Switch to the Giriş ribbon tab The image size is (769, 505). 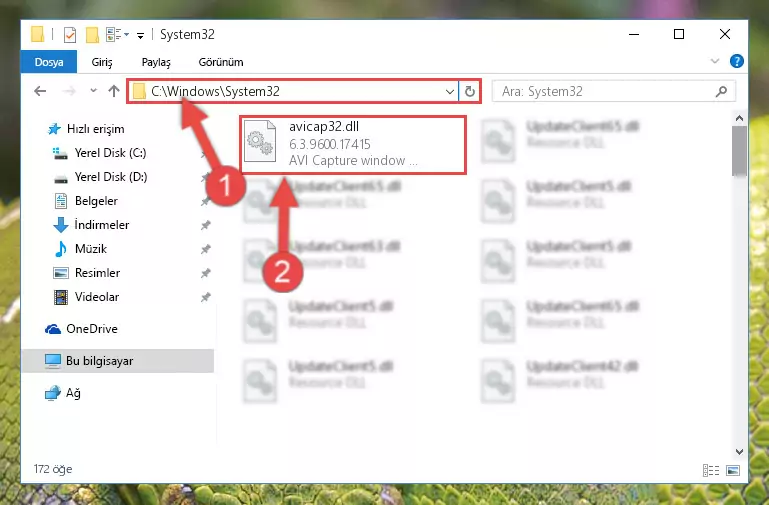[x=102, y=62]
